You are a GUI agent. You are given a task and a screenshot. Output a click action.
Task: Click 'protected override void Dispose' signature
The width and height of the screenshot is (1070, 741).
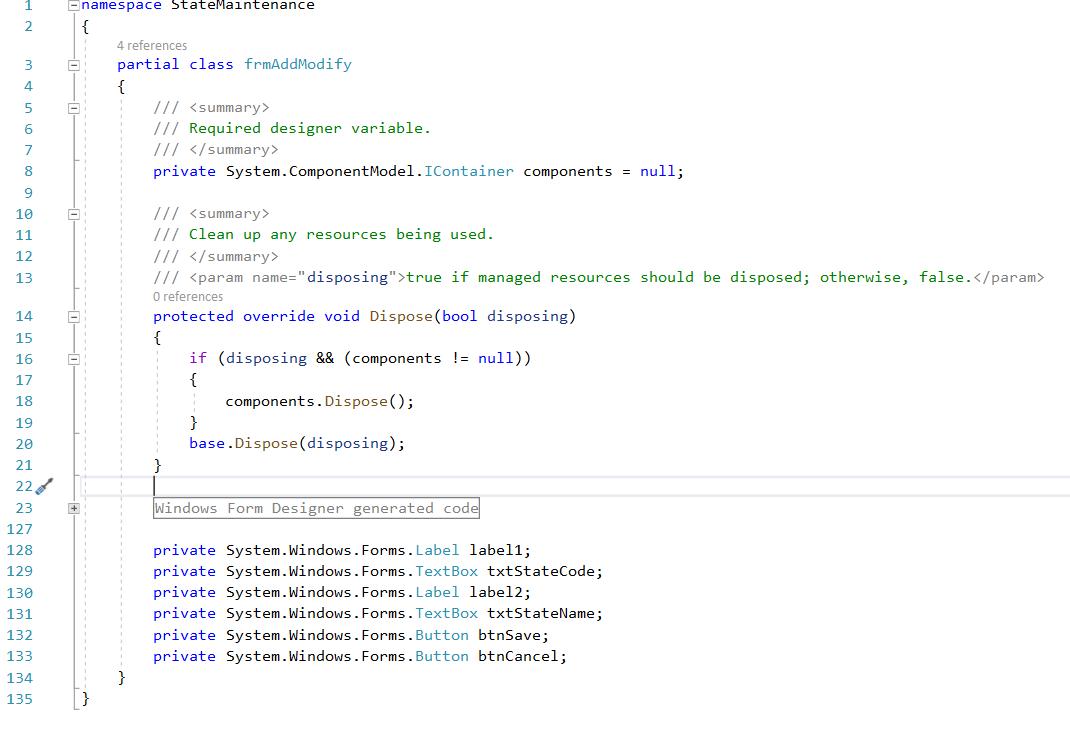[x=364, y=317]
